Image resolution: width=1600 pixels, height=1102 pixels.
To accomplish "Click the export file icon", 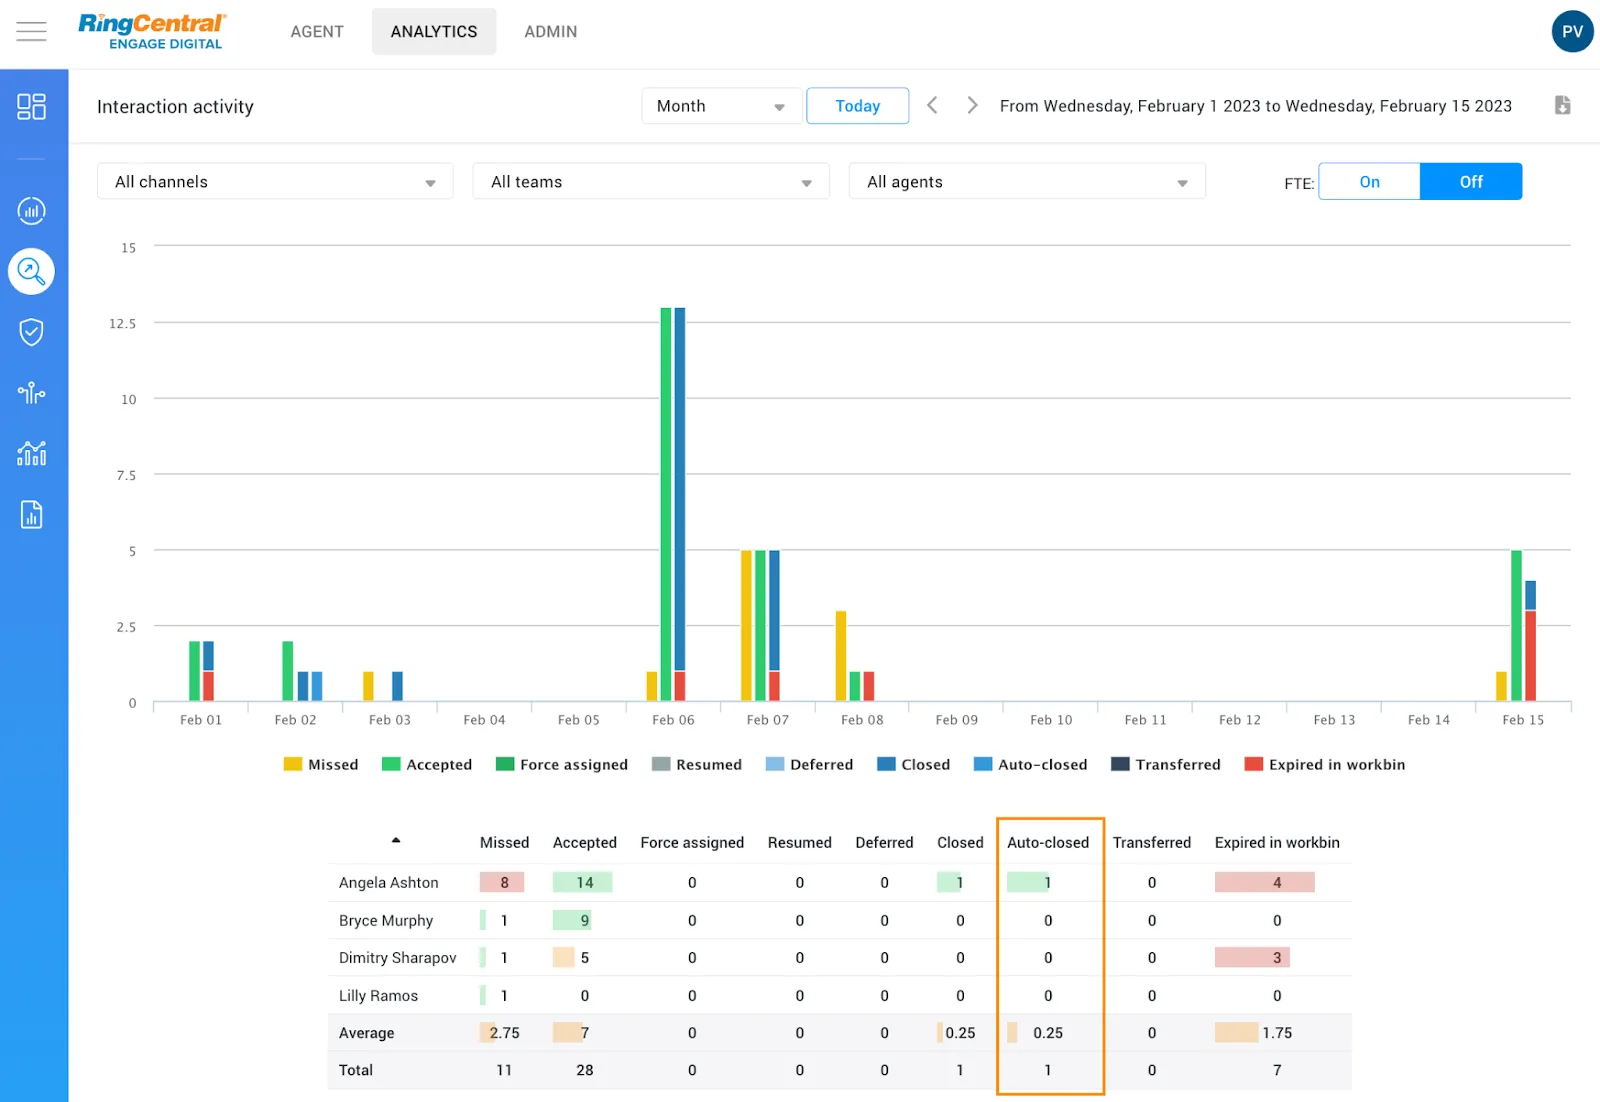I will [x=1562, y=106].
